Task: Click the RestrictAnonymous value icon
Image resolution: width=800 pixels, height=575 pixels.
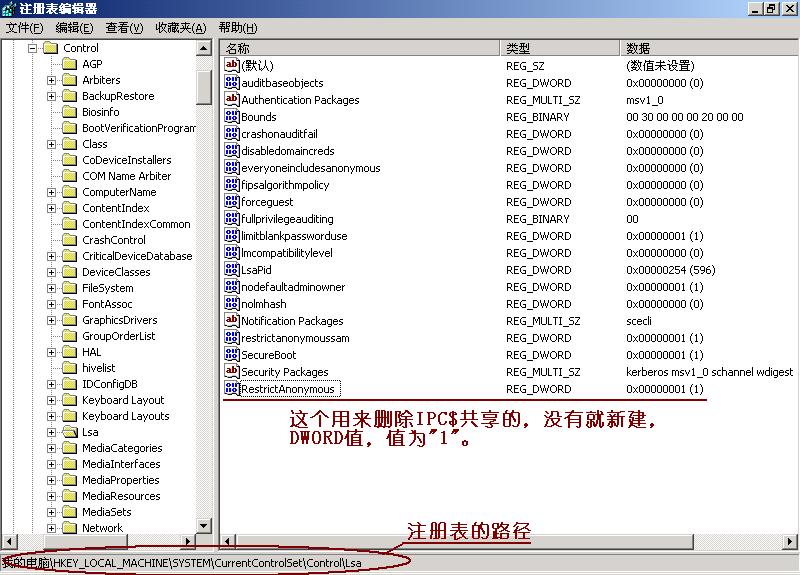Action: click(x=232, y=388)
